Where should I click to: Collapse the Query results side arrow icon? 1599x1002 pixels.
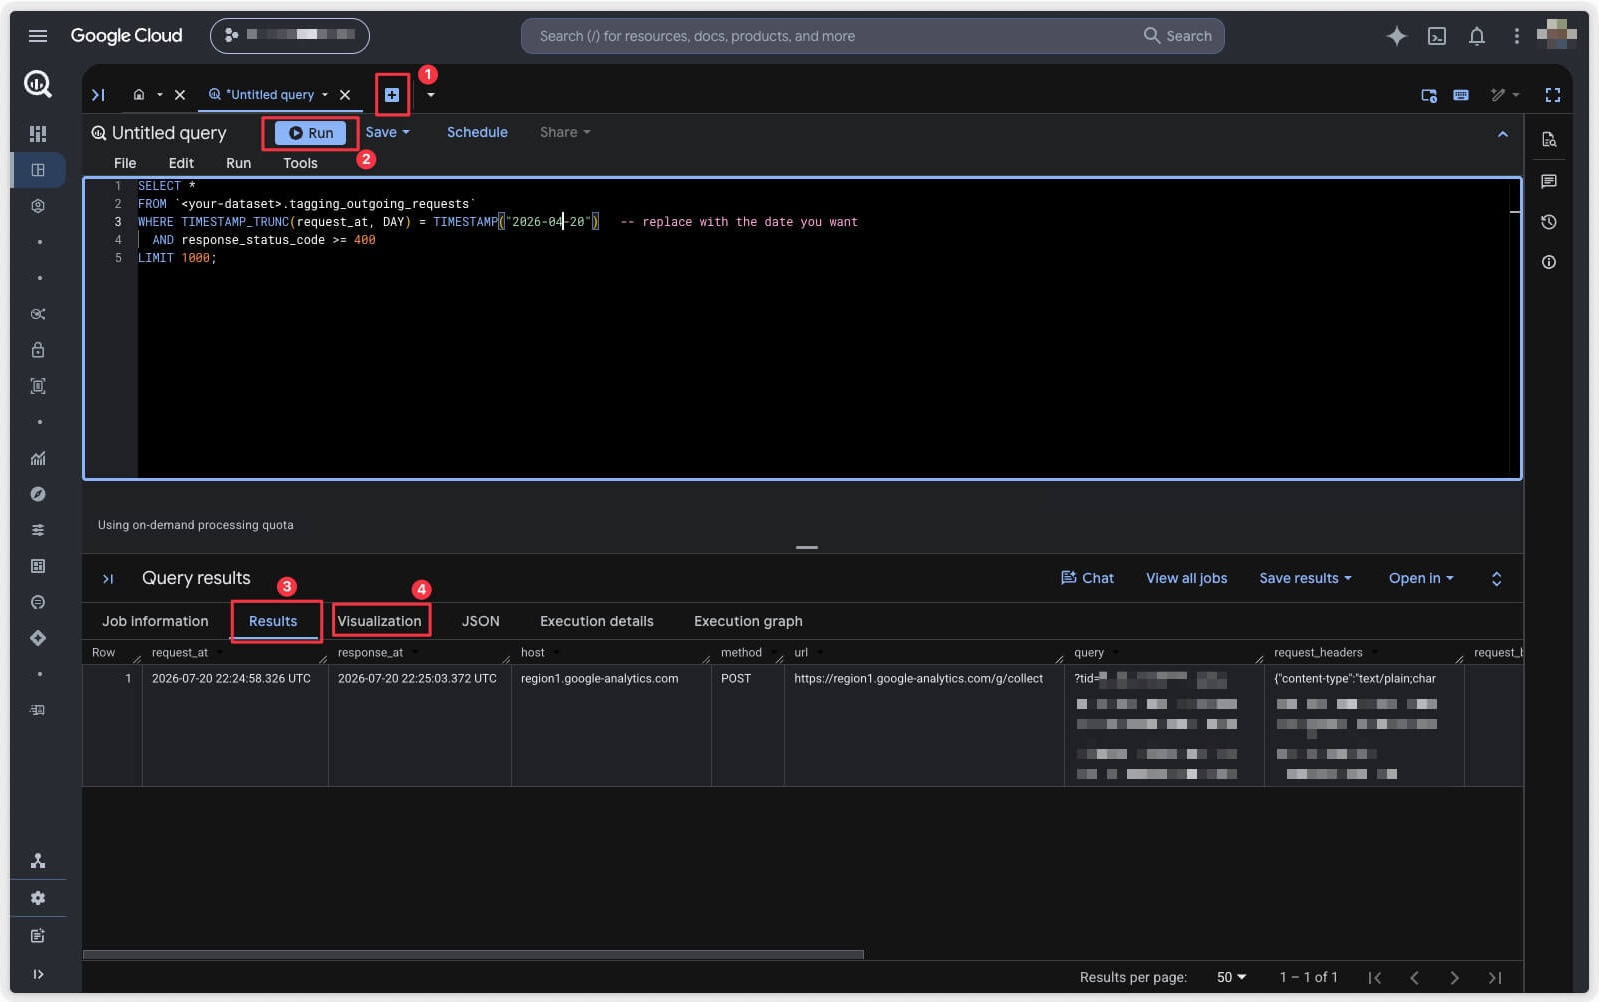[x=108, y=579]
